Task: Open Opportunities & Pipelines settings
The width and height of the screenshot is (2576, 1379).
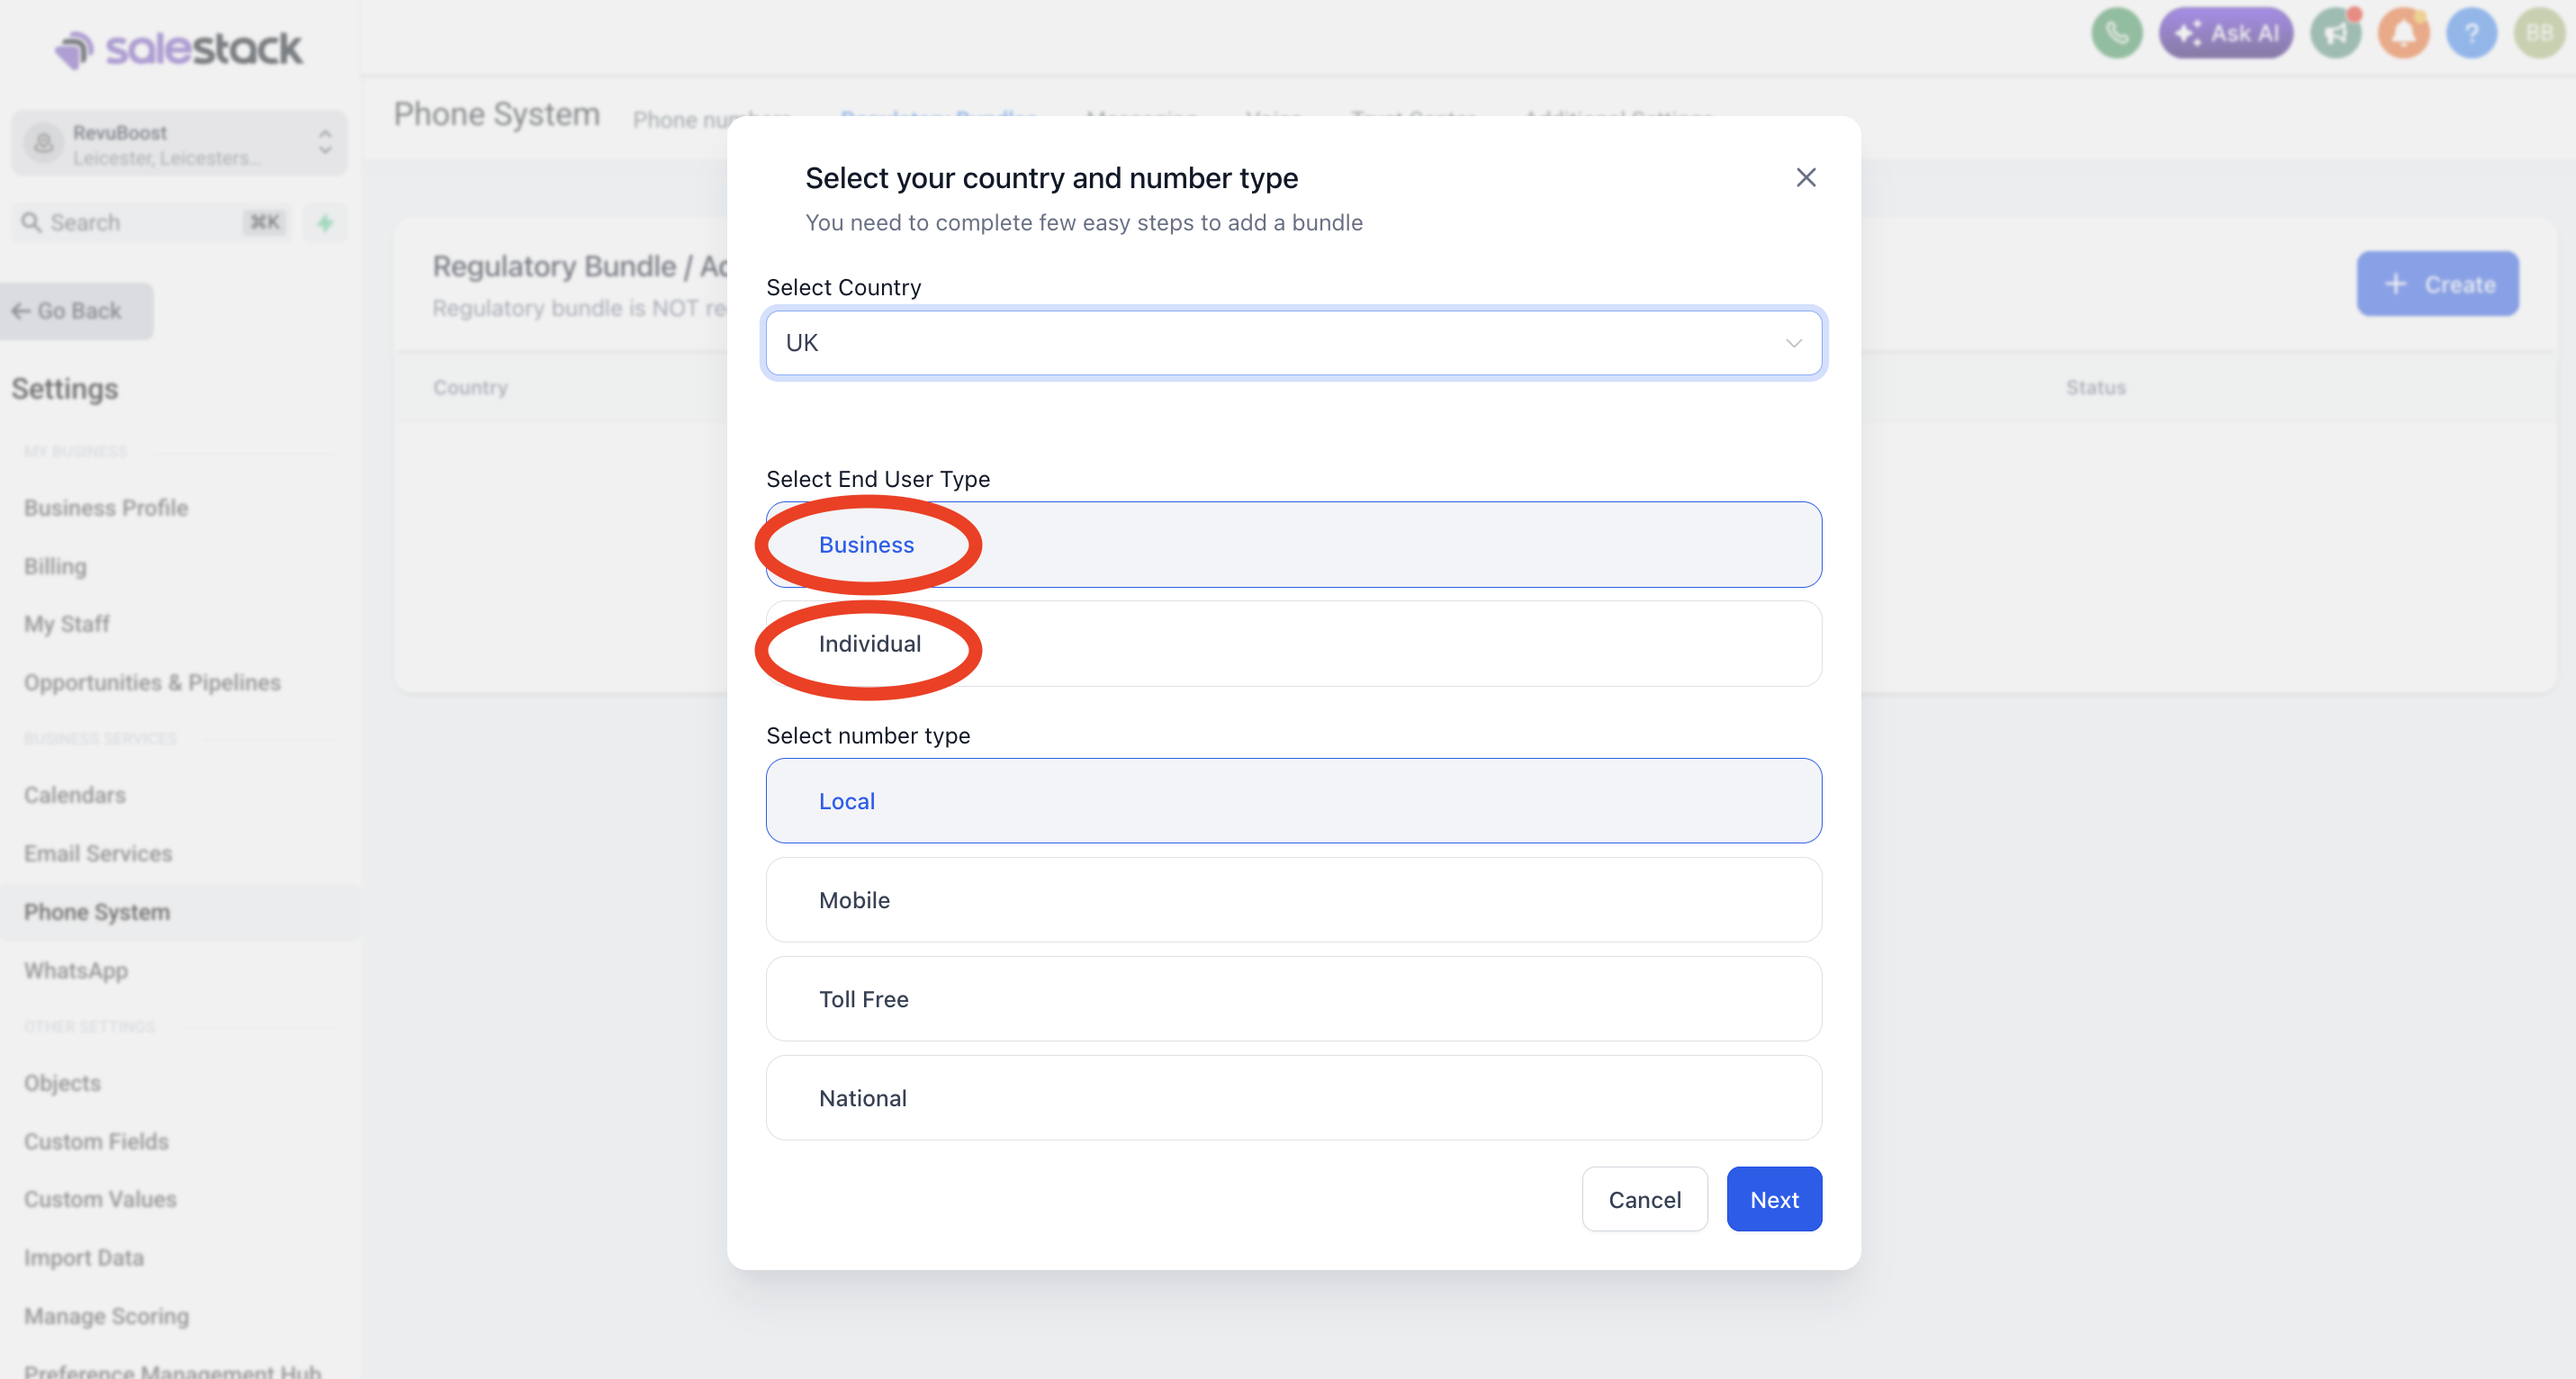Action: pyautogui.click(x=152, y=682)
